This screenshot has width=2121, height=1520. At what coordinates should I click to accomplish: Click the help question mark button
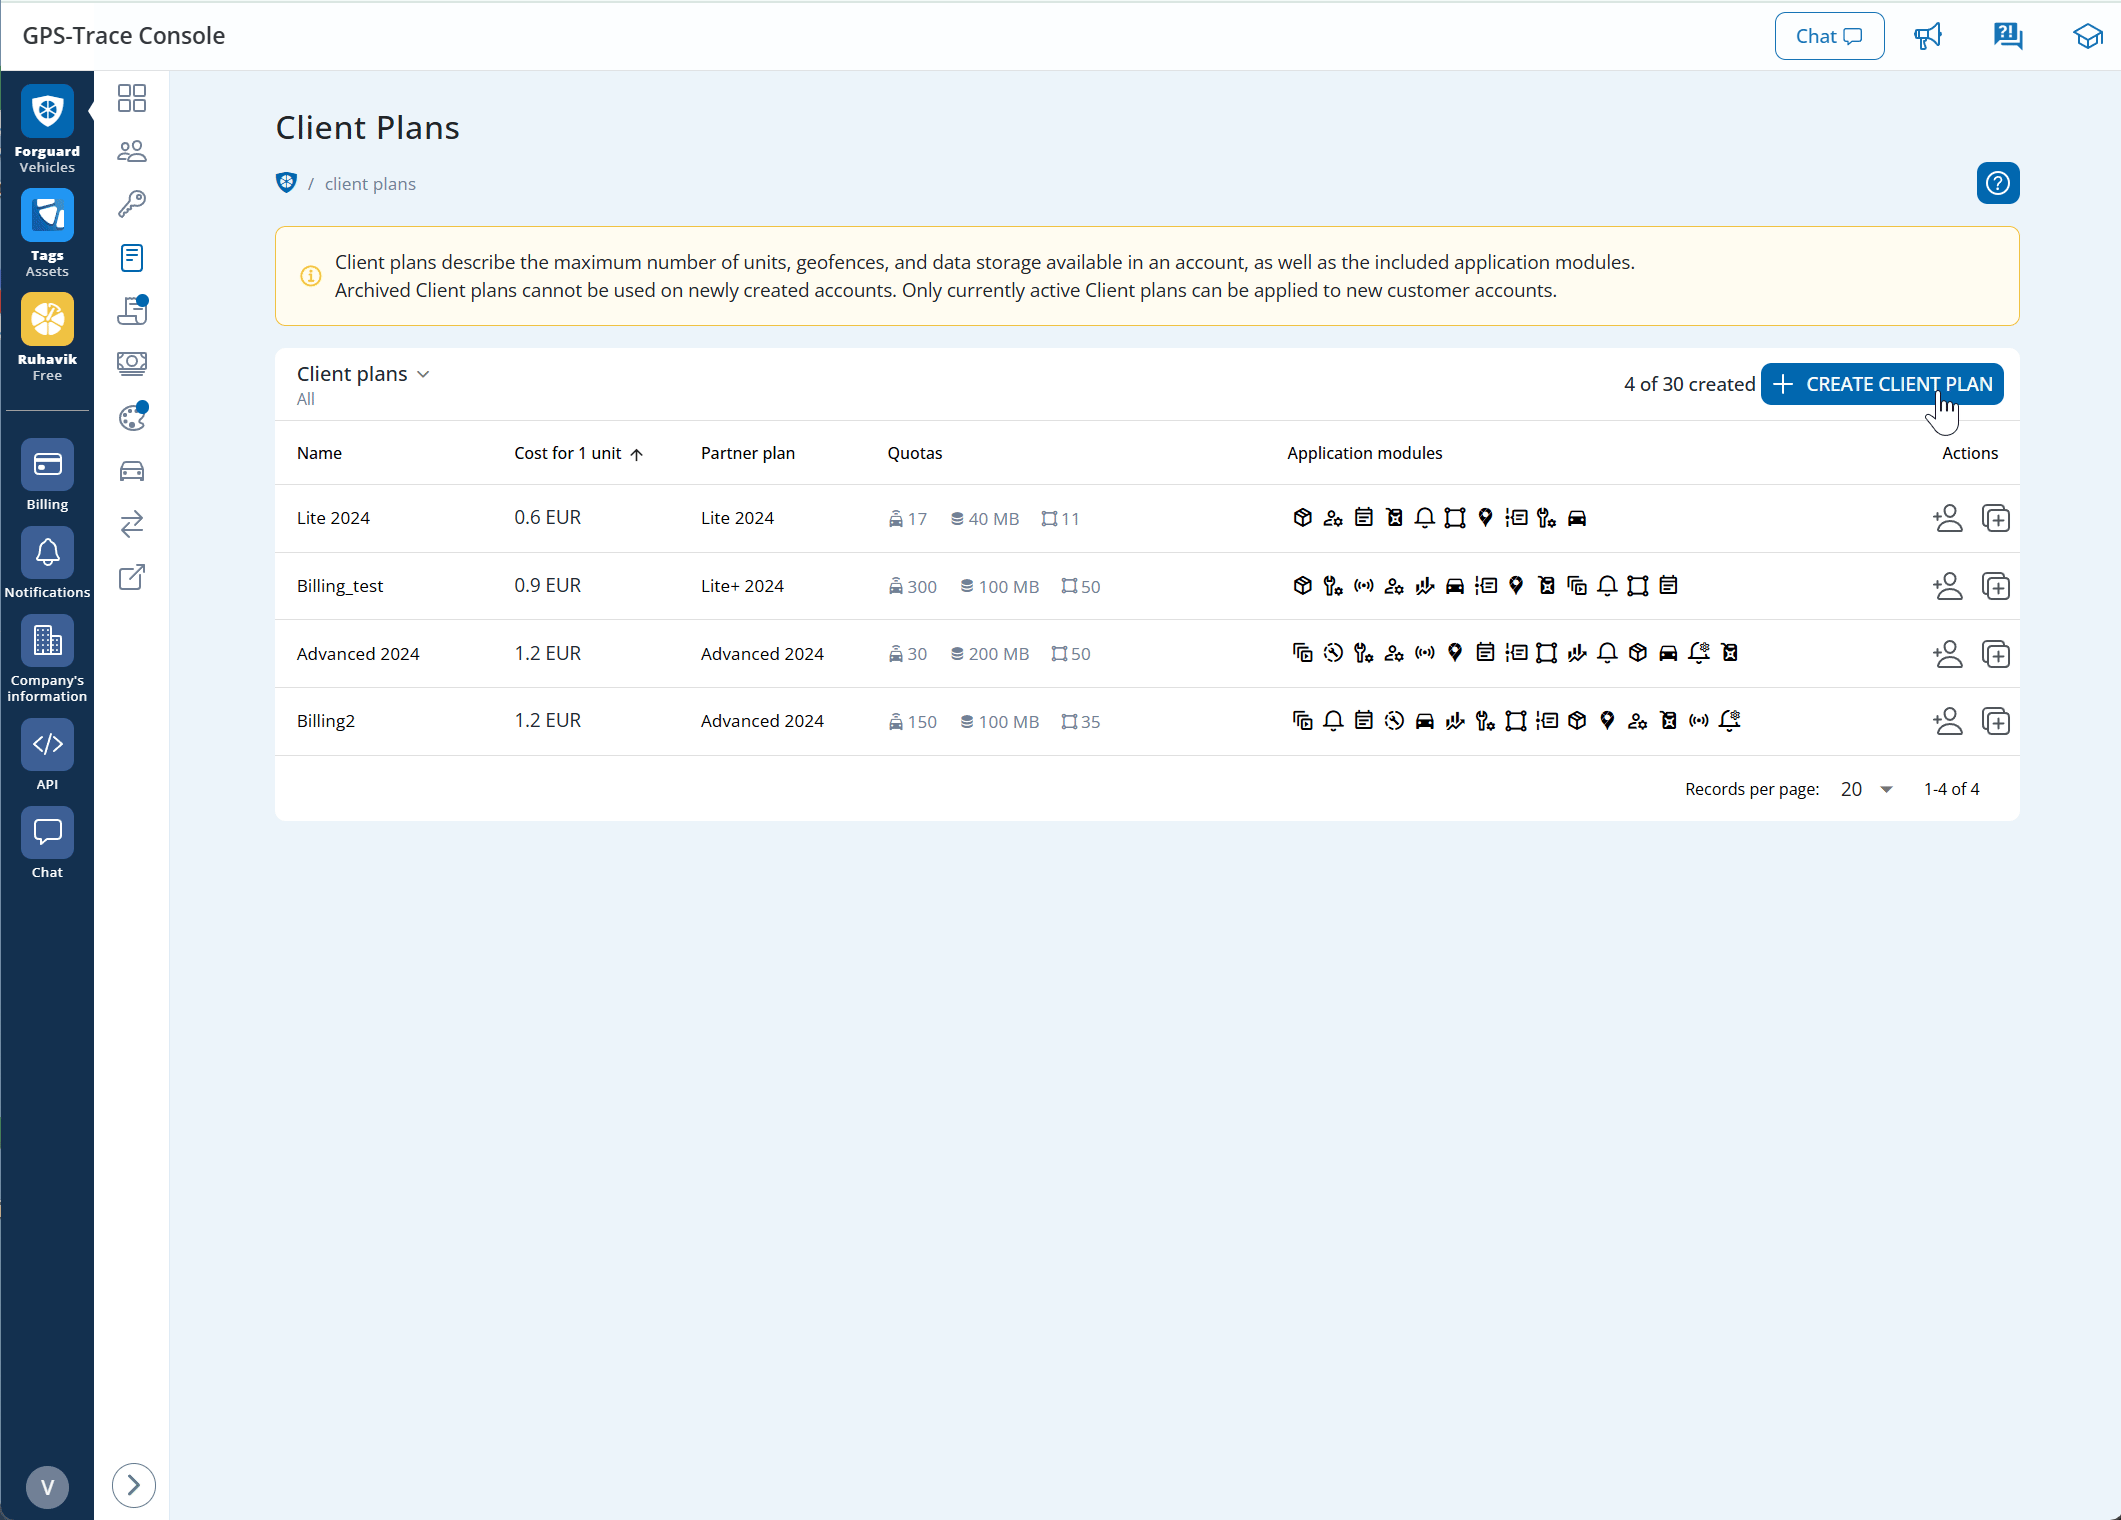pos(1997,183)
